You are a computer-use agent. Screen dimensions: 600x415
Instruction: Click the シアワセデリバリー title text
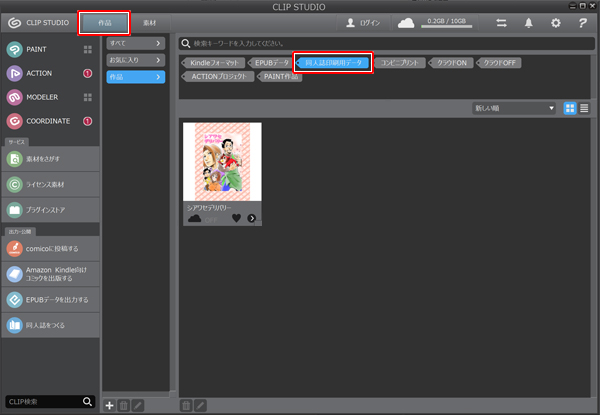[209, 208]
